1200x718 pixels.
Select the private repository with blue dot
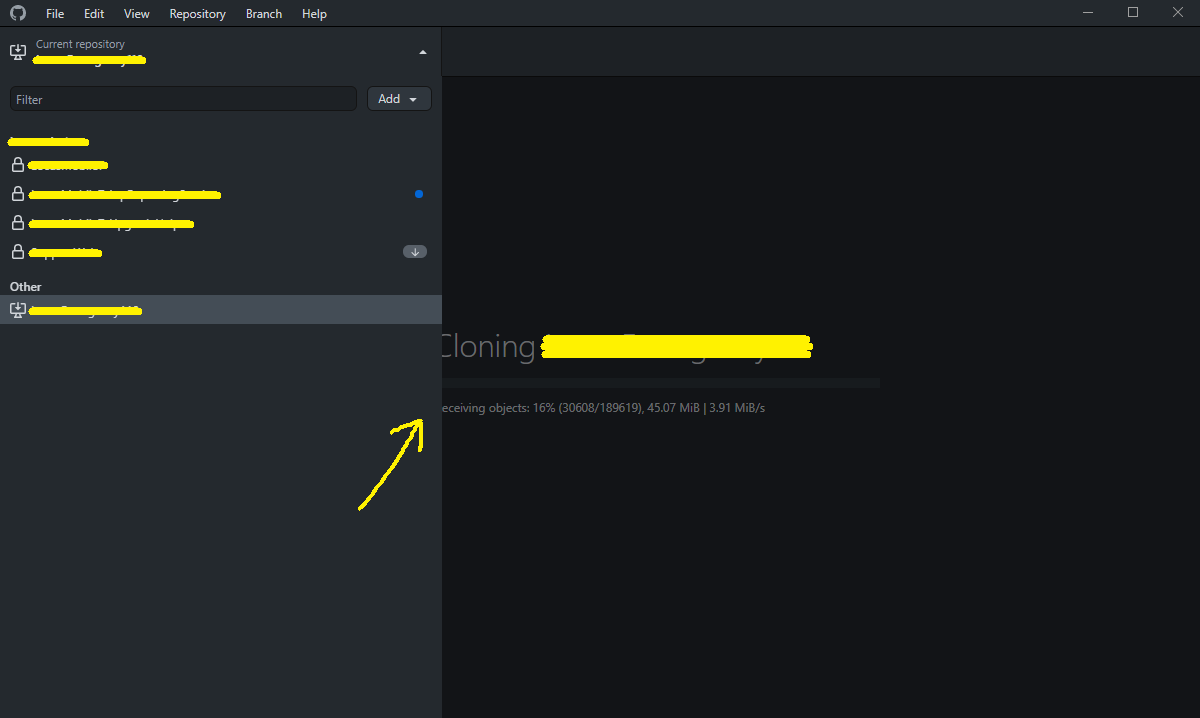pyautogui.click(x=221, y=194)
